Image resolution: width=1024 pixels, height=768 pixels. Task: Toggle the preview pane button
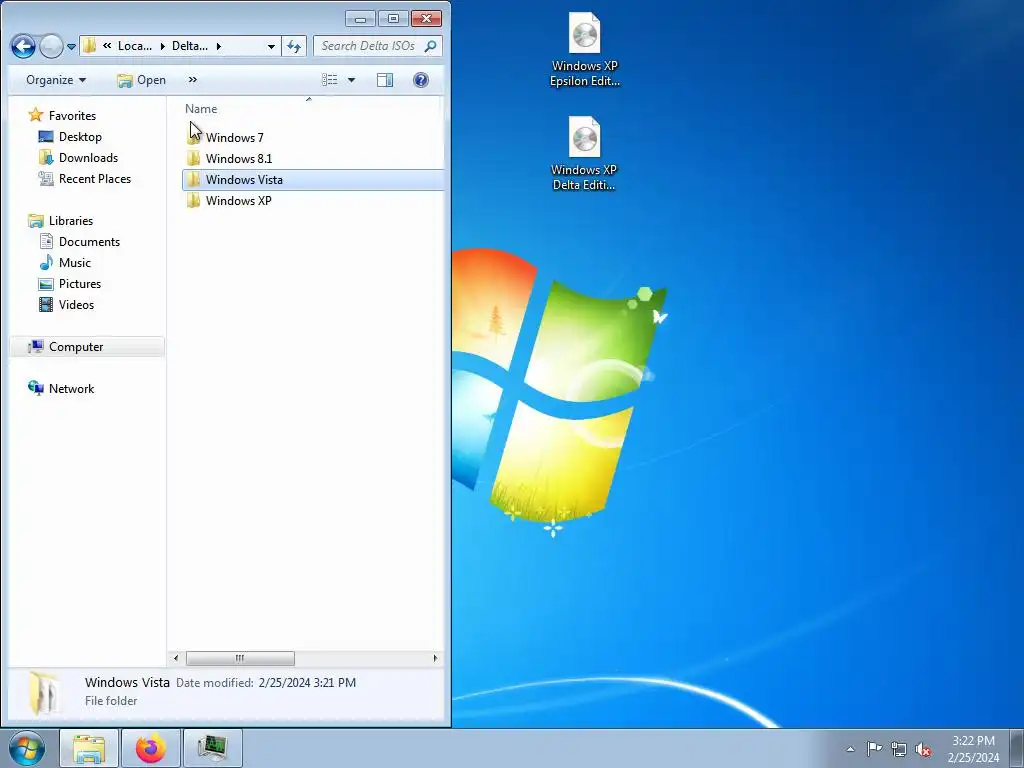[x=385, y=80]
